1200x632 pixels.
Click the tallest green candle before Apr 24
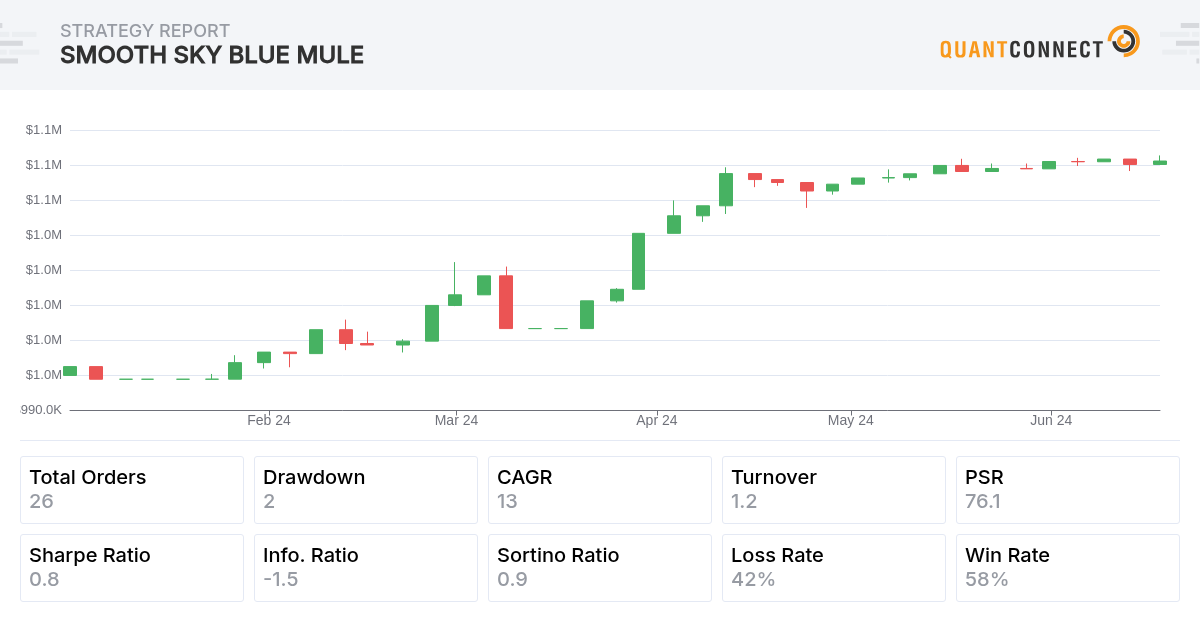click(x=638, y=261)
